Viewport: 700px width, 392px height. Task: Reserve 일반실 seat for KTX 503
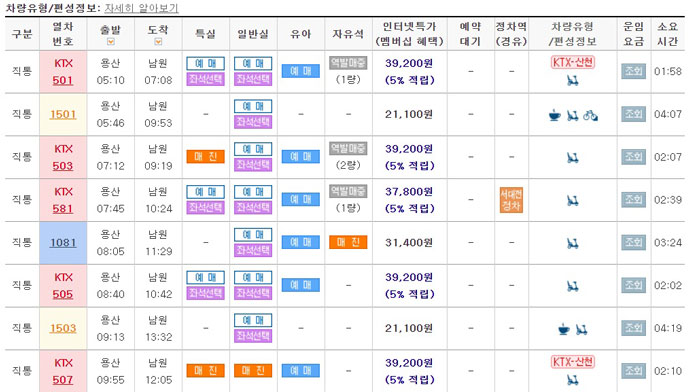click(x=253, y=149)
